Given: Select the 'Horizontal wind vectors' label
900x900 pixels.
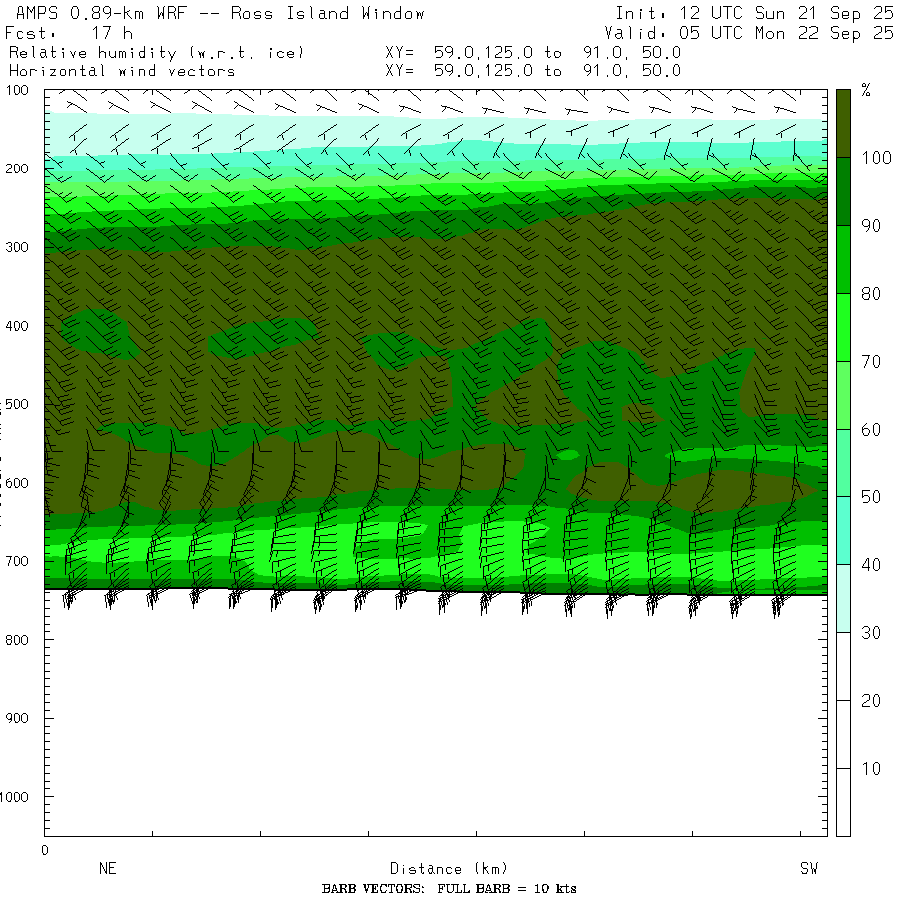Looking at the screenshot, I should (x=122, y=71).
